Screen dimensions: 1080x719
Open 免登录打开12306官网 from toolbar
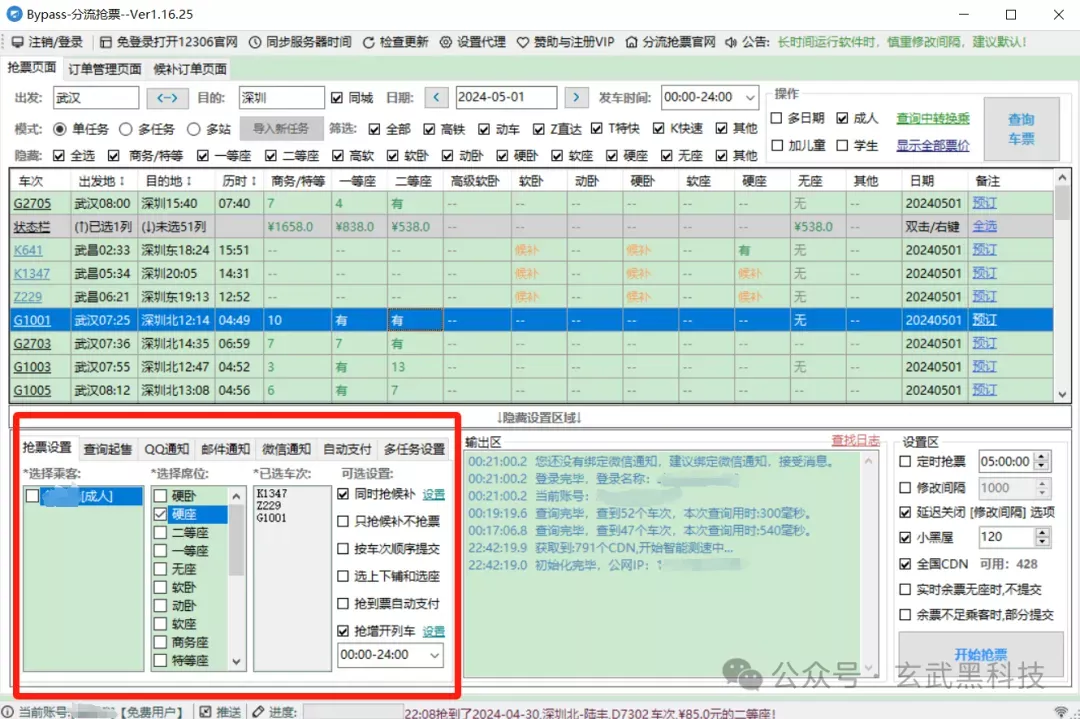tap(105, 42)
